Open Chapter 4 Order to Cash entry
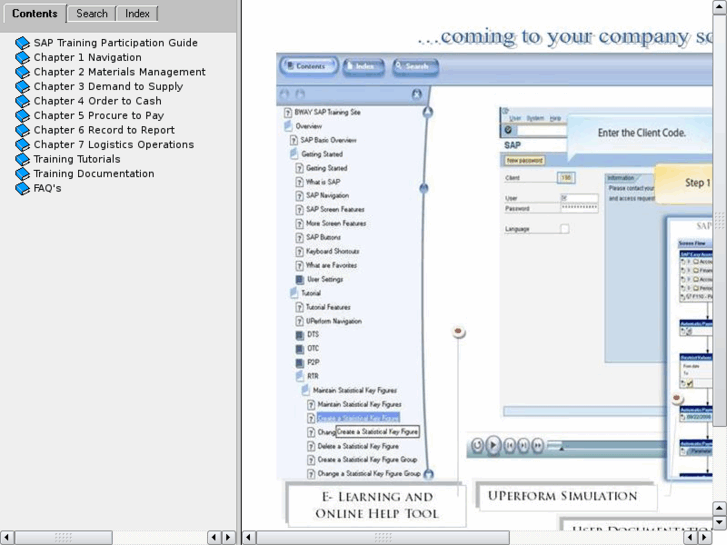The image size is (727, 545). click(97, 101)
